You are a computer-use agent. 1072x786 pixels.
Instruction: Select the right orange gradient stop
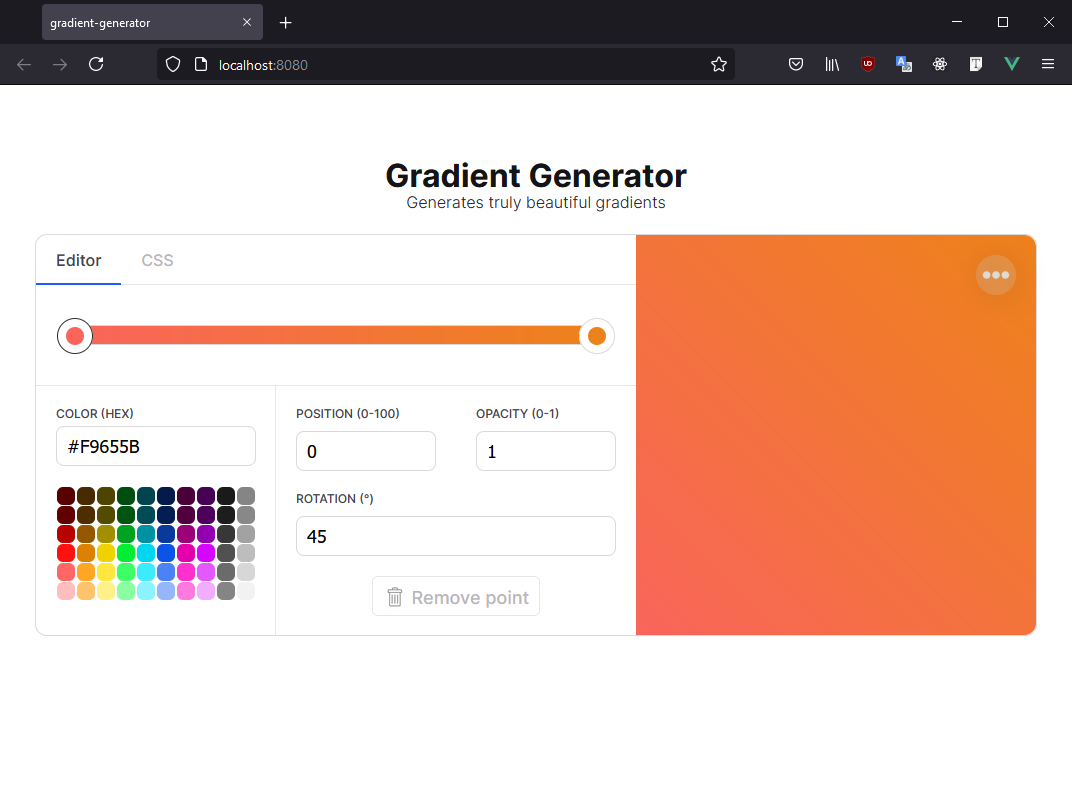pyautogui.click(x=596, y=336)
